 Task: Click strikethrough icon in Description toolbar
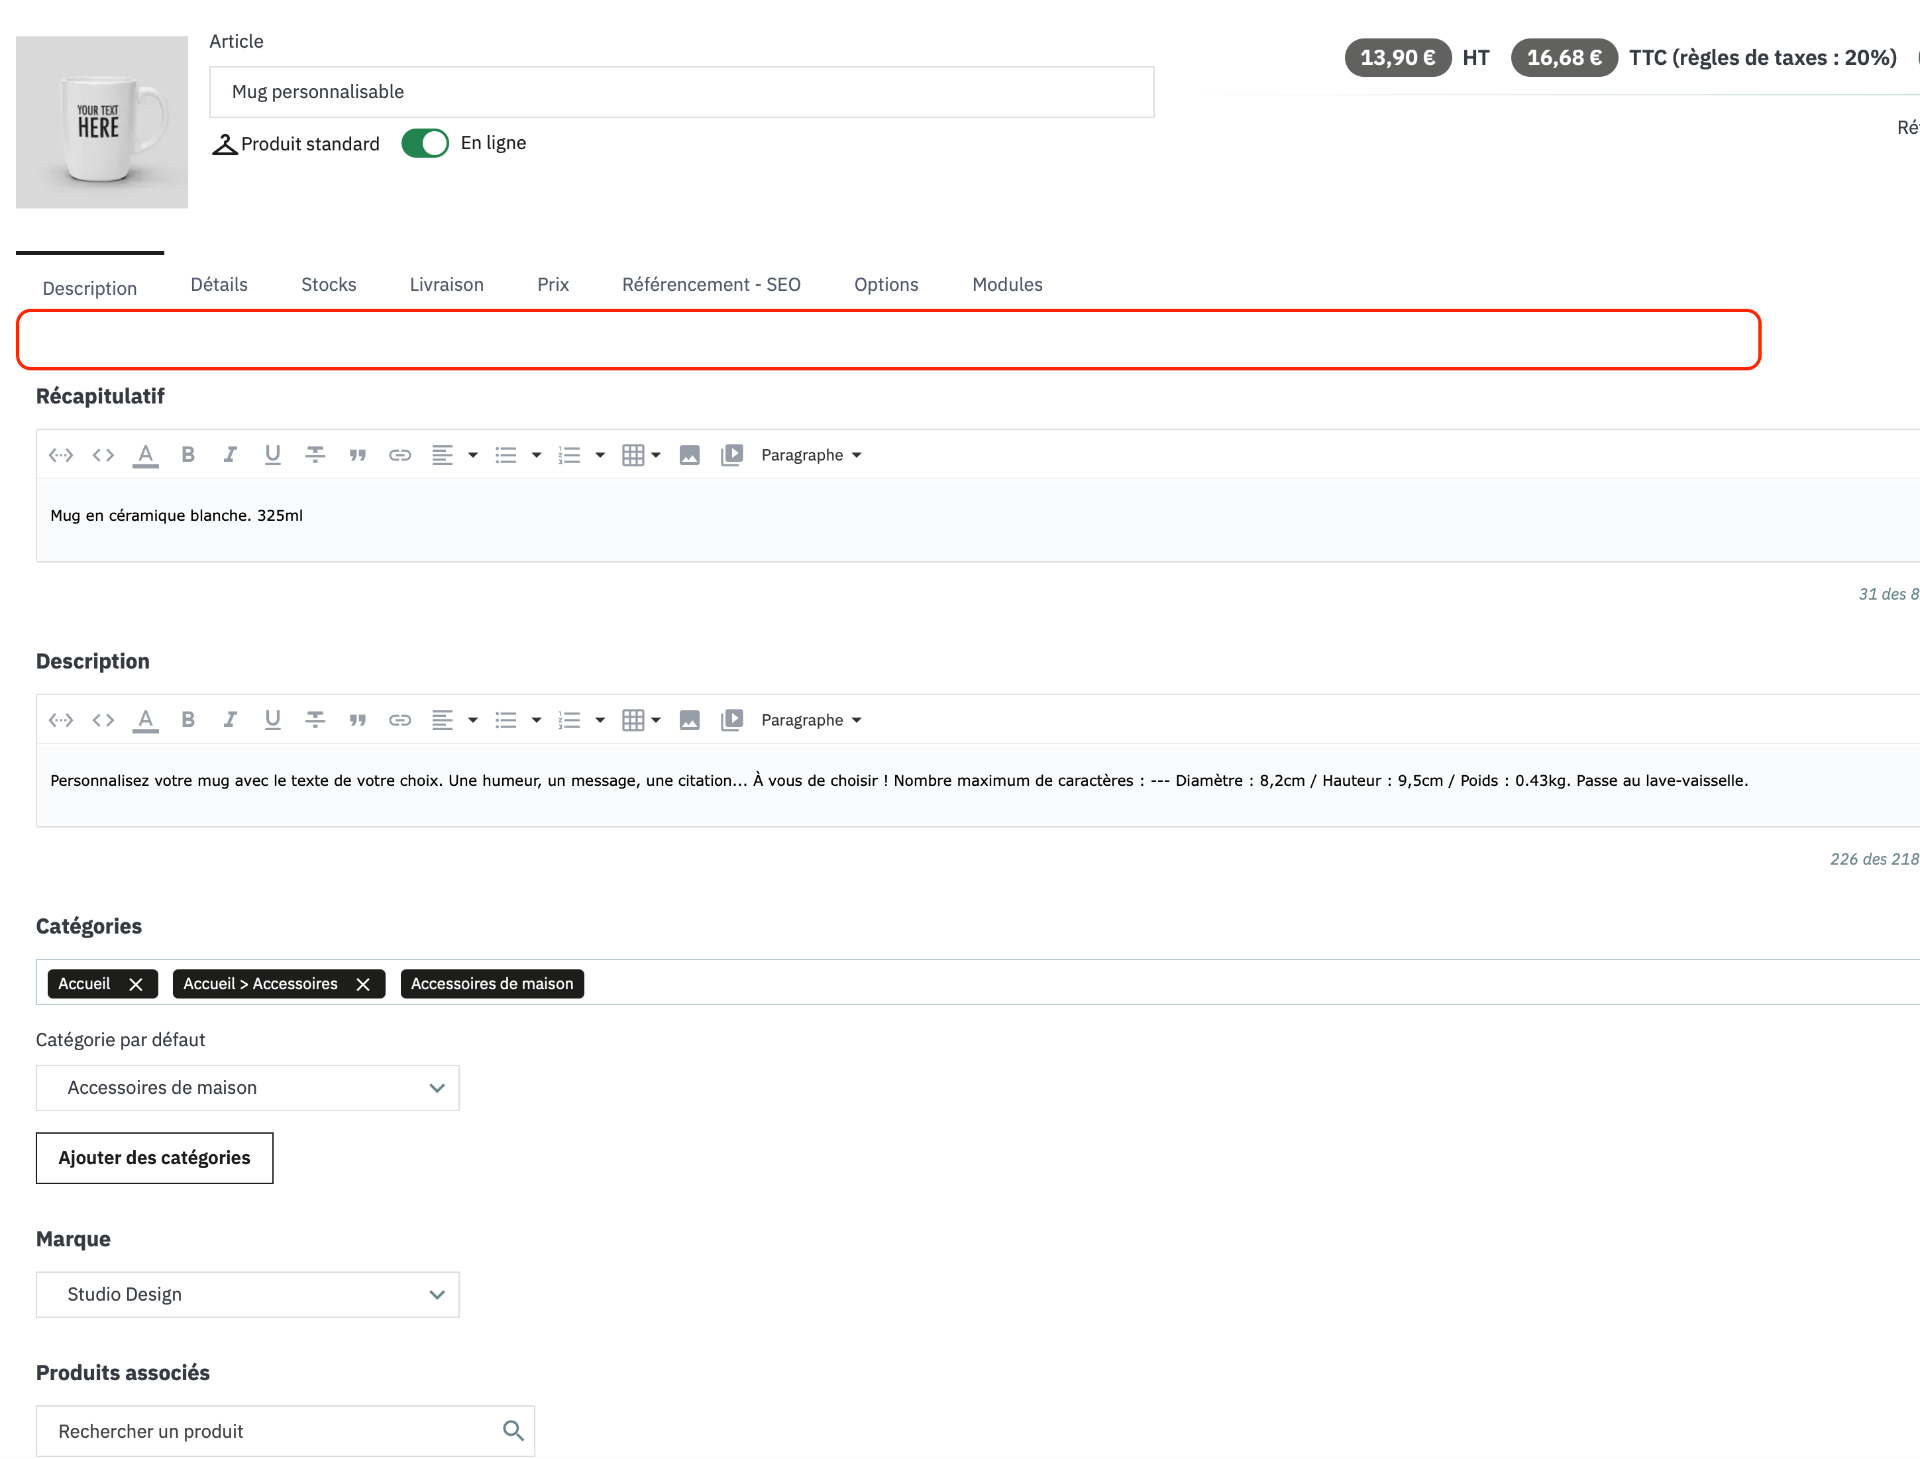coord(315,720)
